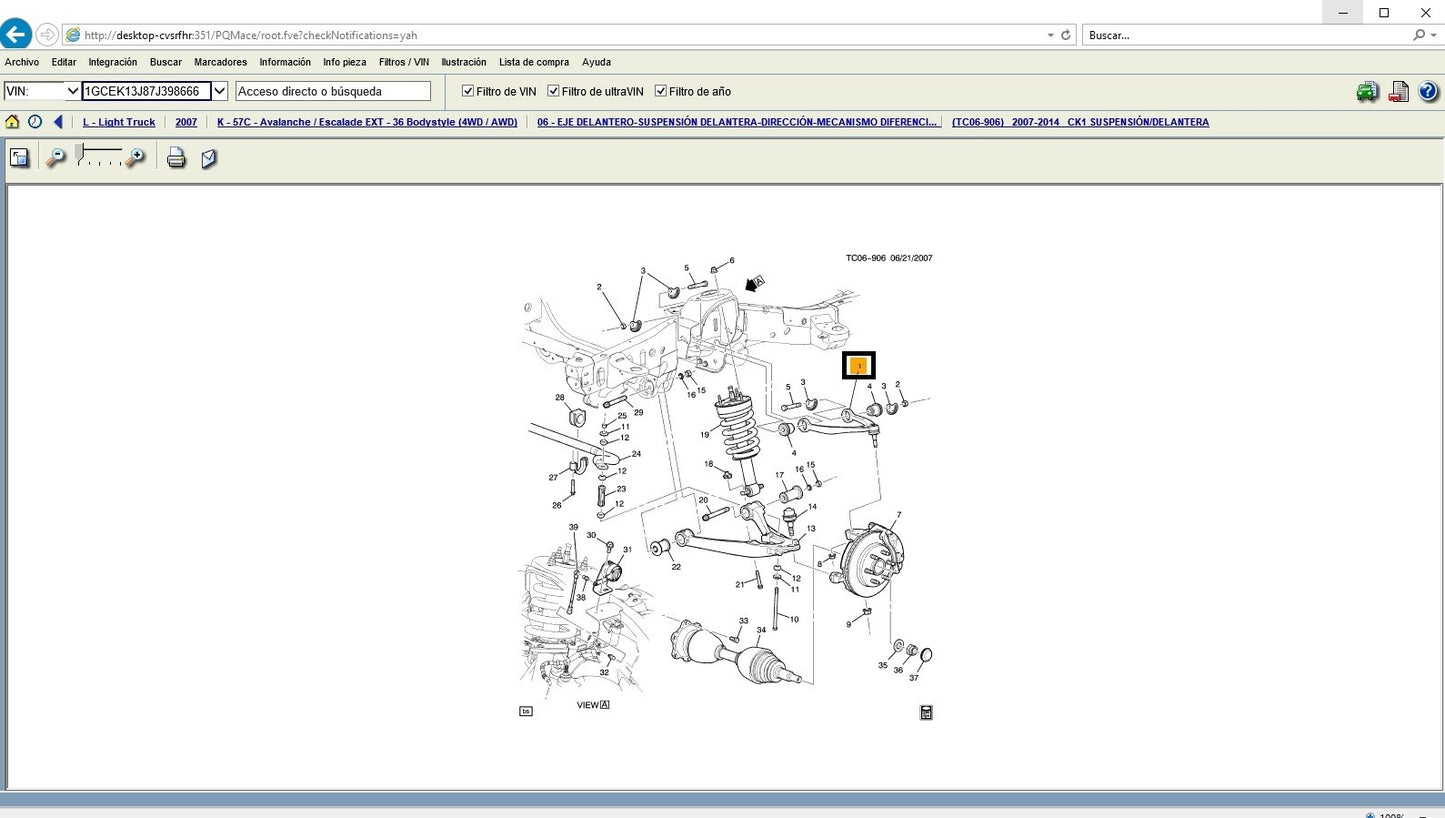The height and width of the screenshot is (818, 1445).
Task: Click the zoom in magnifier icon
Action: point(135,158)
